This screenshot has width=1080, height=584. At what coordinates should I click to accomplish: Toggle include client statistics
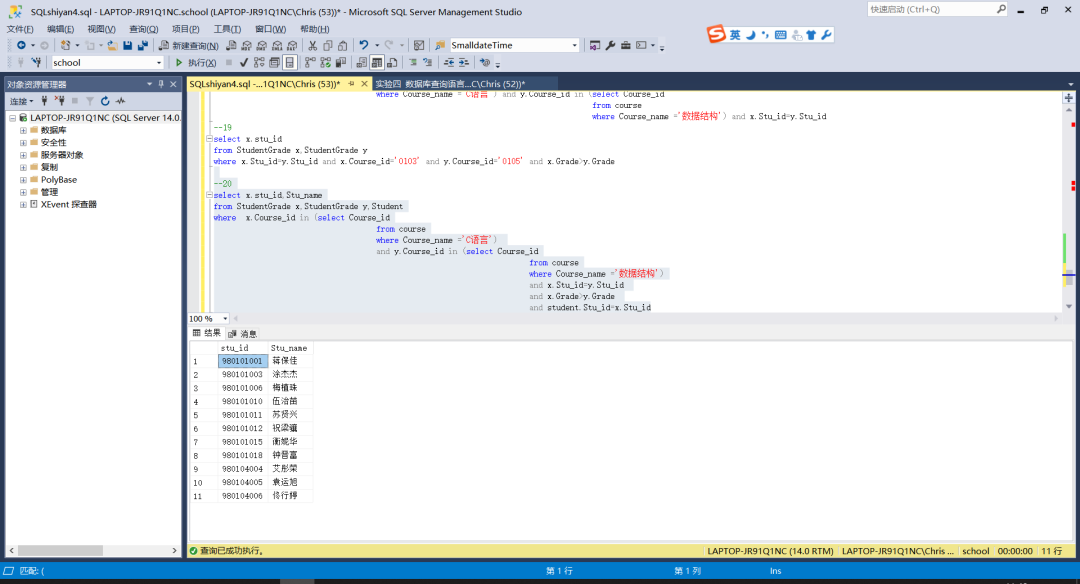(x=340, y=63)
